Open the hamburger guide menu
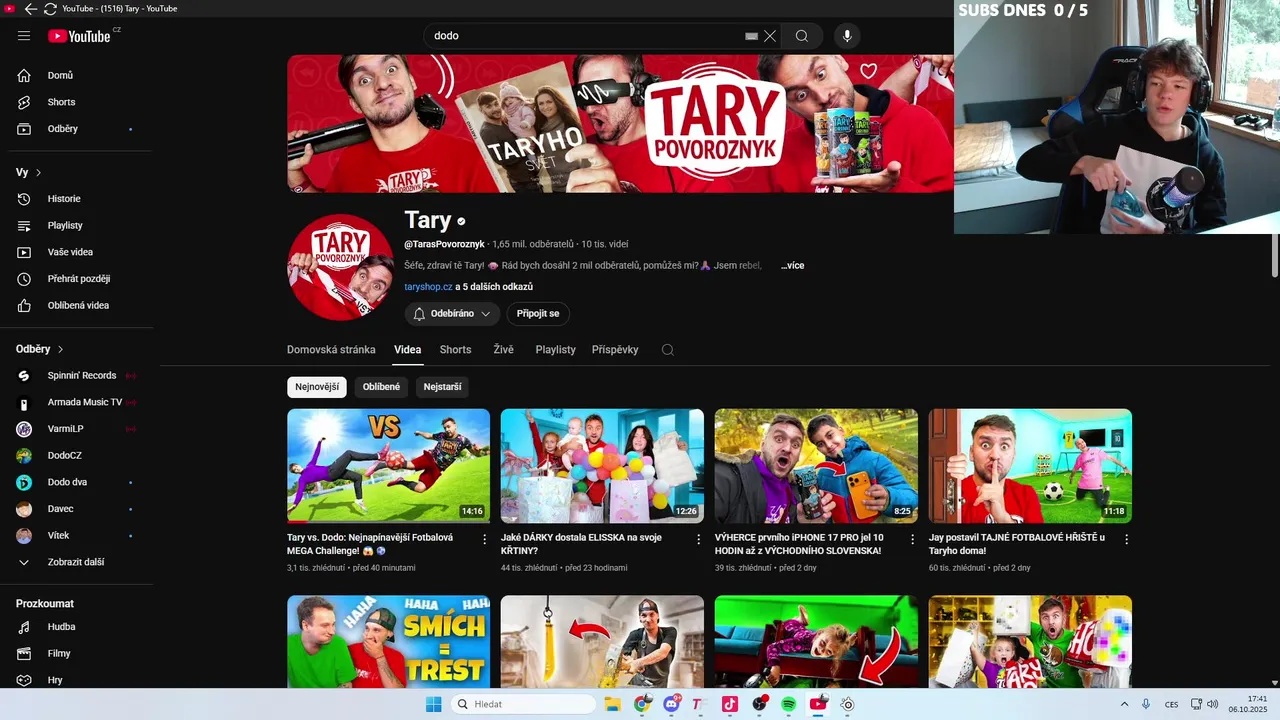1280x720 pixels. (x=24, y=36)
